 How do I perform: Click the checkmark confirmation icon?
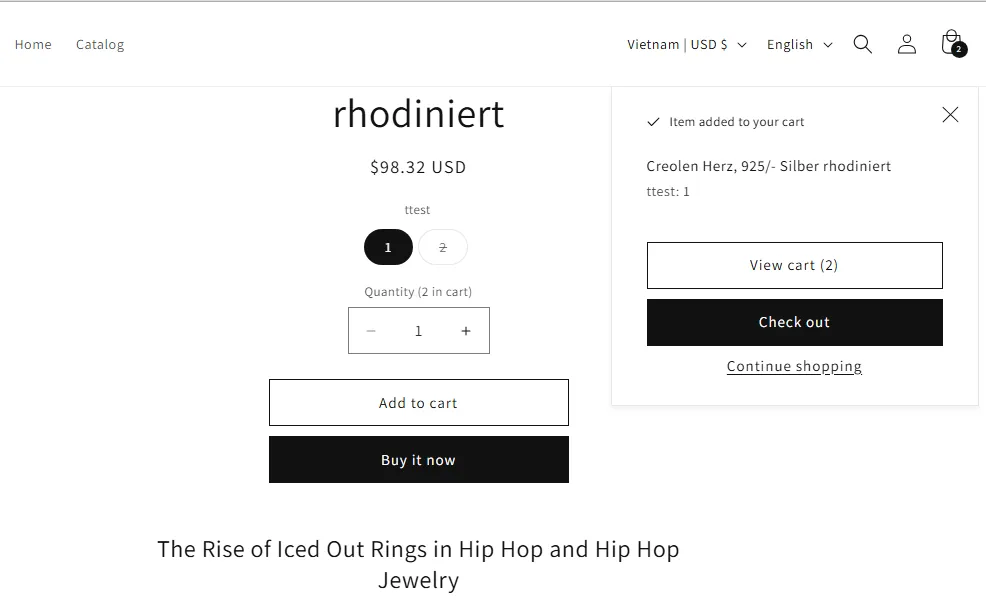[x=651, y=121]
